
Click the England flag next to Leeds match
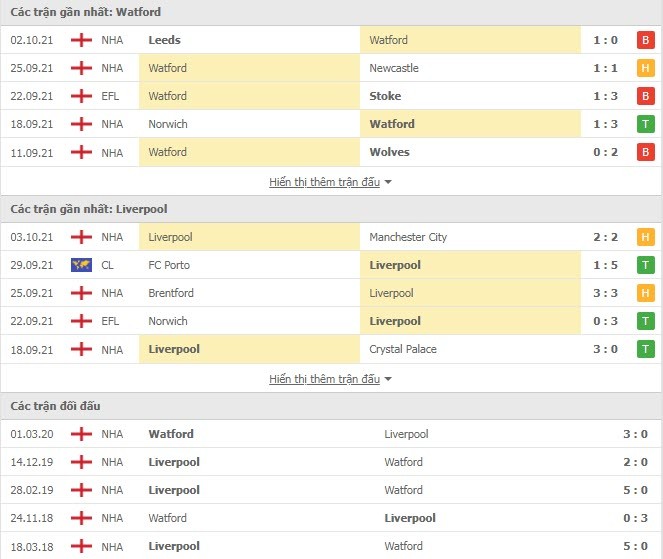(81, 40)
